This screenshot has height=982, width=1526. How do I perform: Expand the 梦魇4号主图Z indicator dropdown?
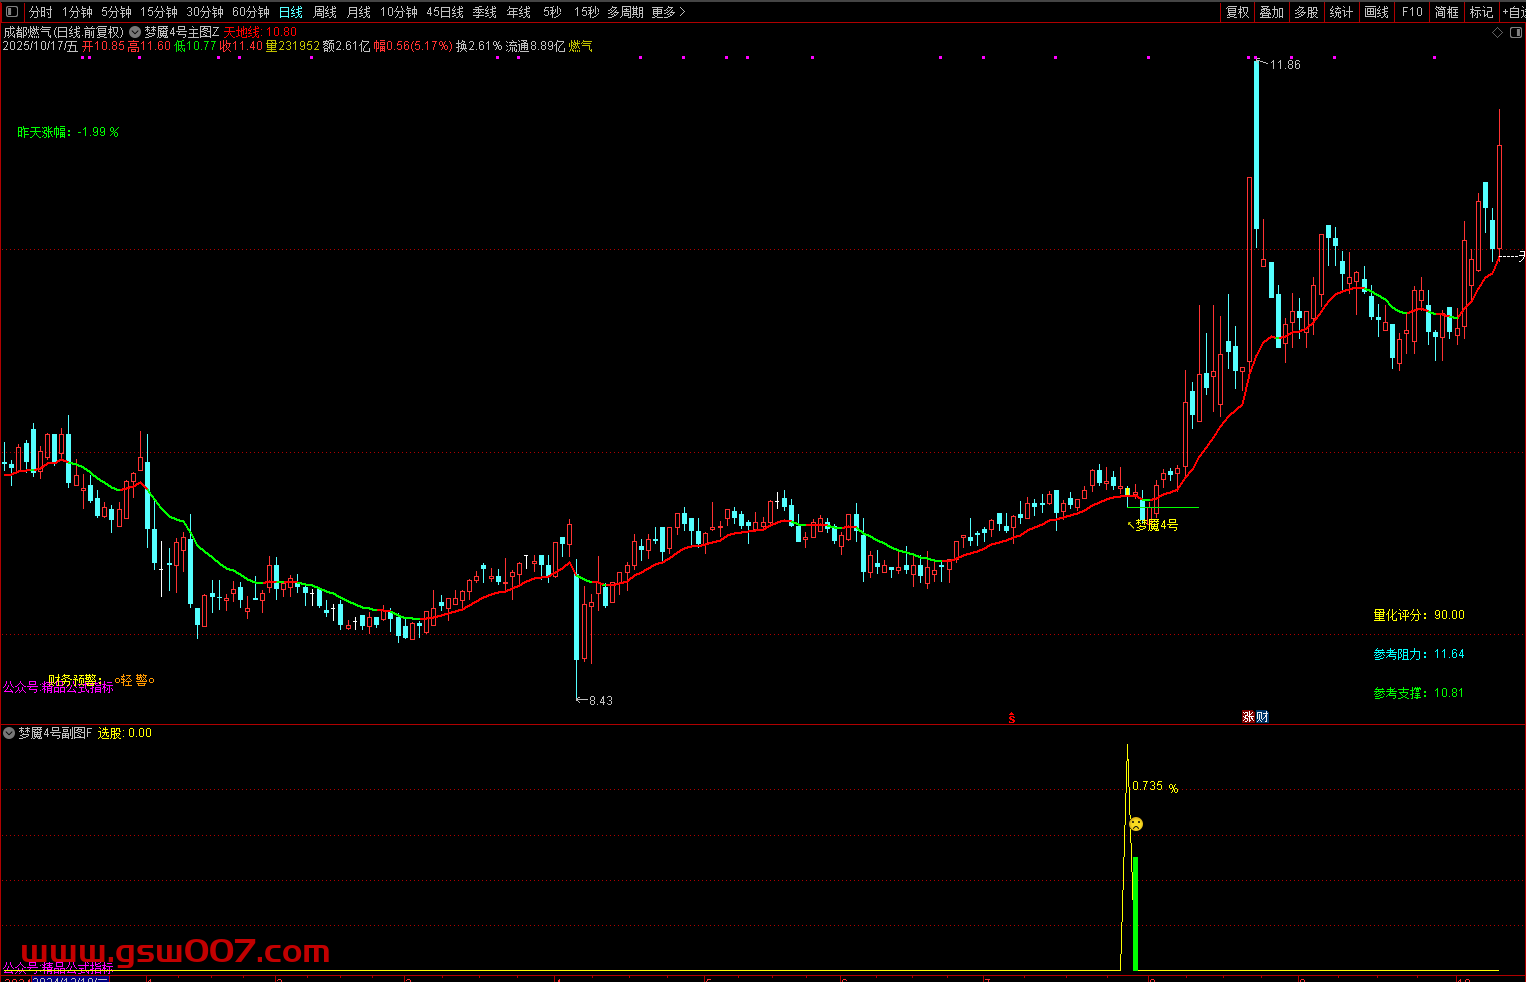point(135,32)
